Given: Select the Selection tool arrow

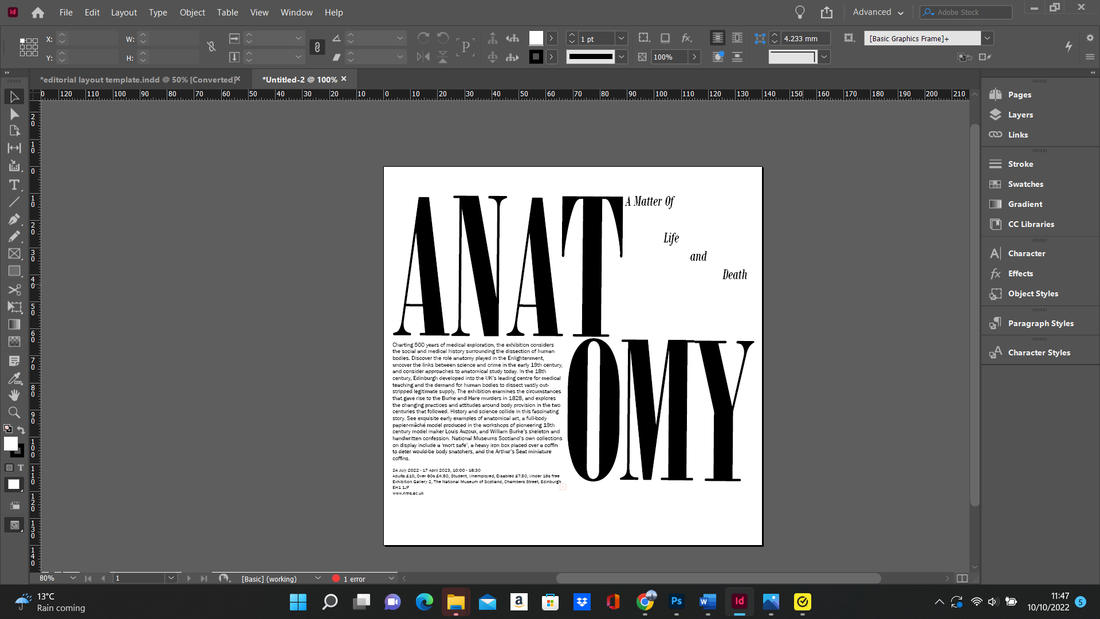Looking at the screenshot, I should point(14,97).
